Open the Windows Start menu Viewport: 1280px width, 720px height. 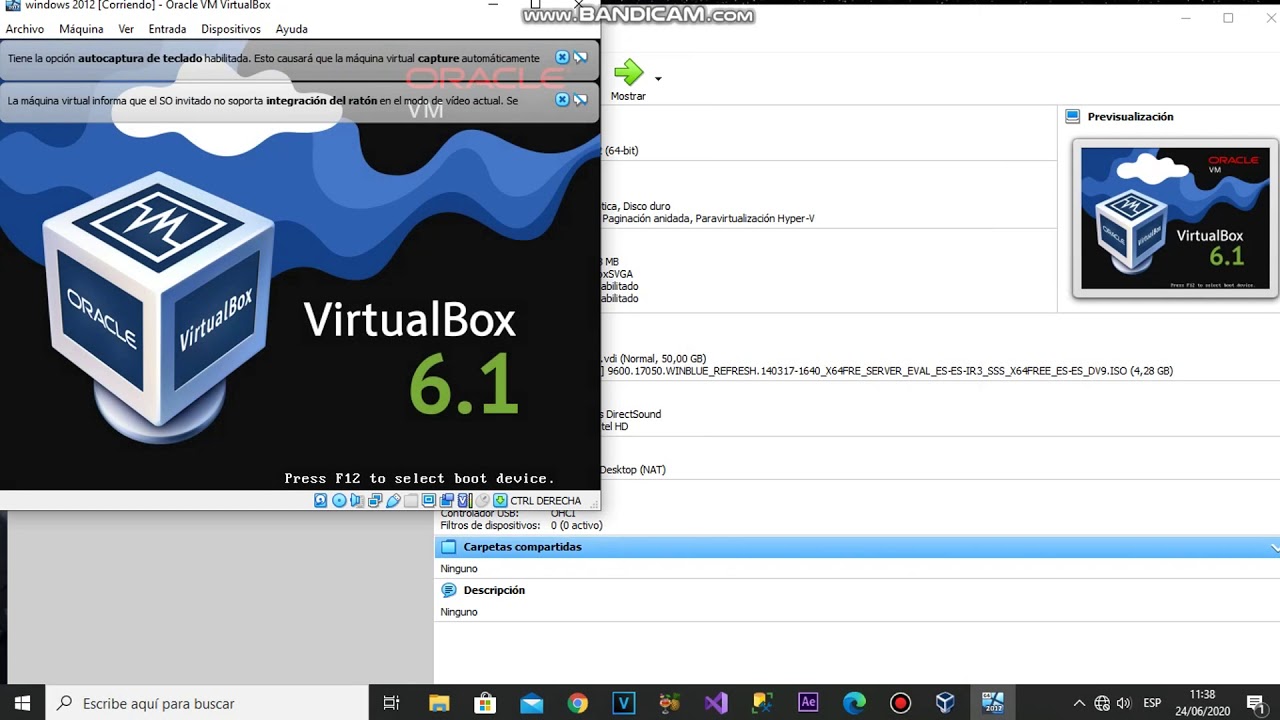coord(22,703)
